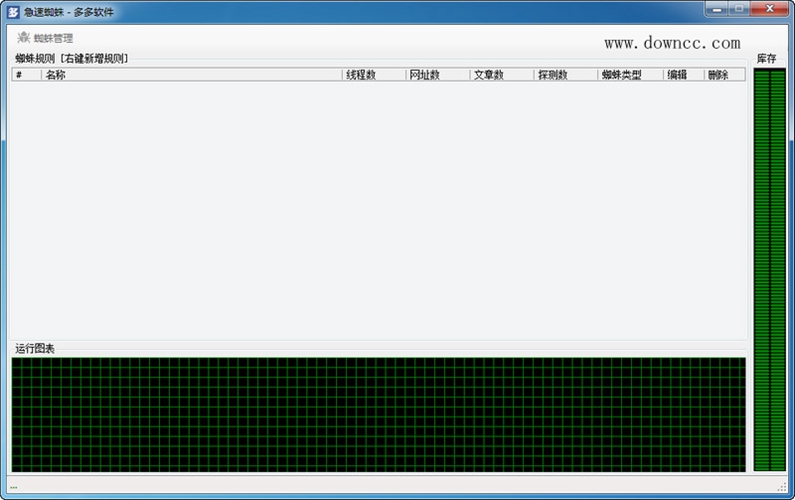Click the 运行图表 green grid chart

pyautogui.click(x=378, y=414)
